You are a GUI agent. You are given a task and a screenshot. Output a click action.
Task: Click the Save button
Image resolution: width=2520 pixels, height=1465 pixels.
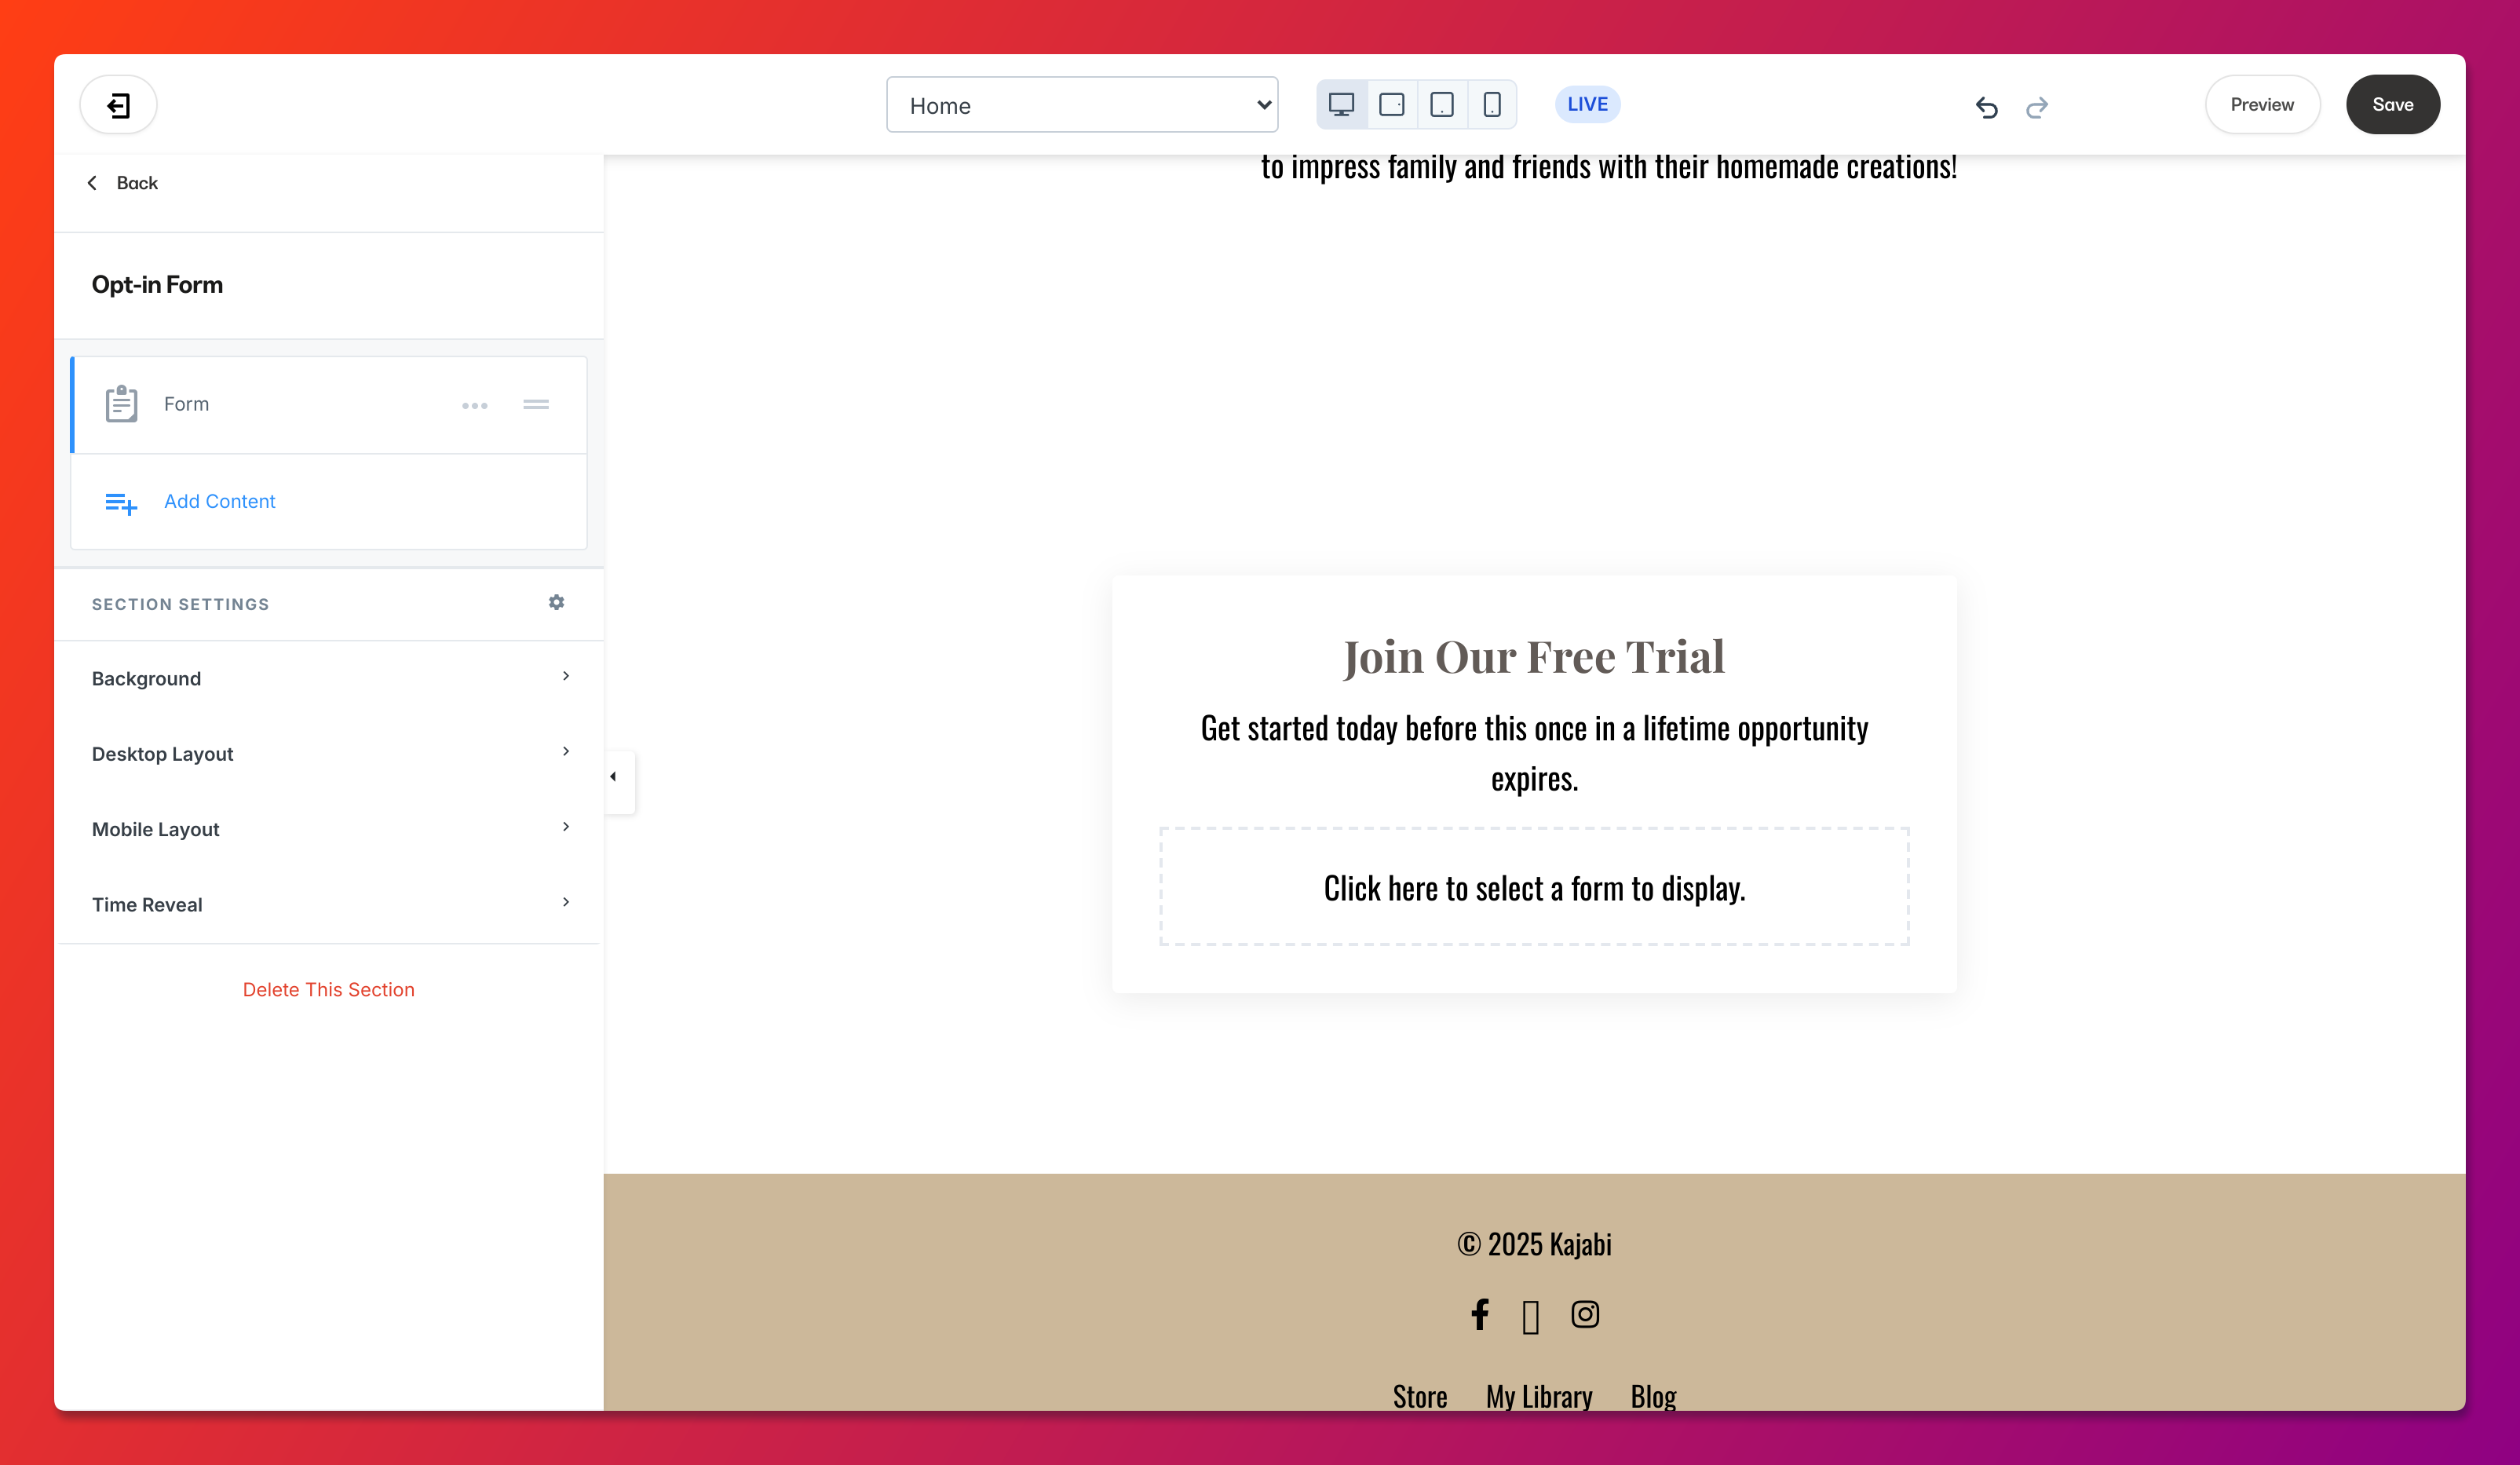click(2393, 105)
